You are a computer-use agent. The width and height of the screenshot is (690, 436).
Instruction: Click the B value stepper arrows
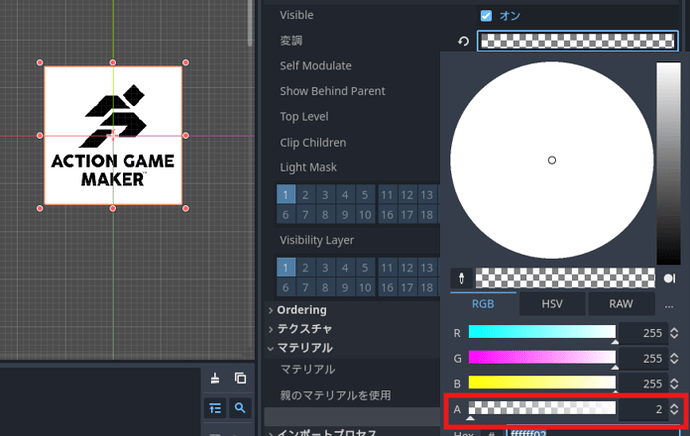click(x=674, y=384)
